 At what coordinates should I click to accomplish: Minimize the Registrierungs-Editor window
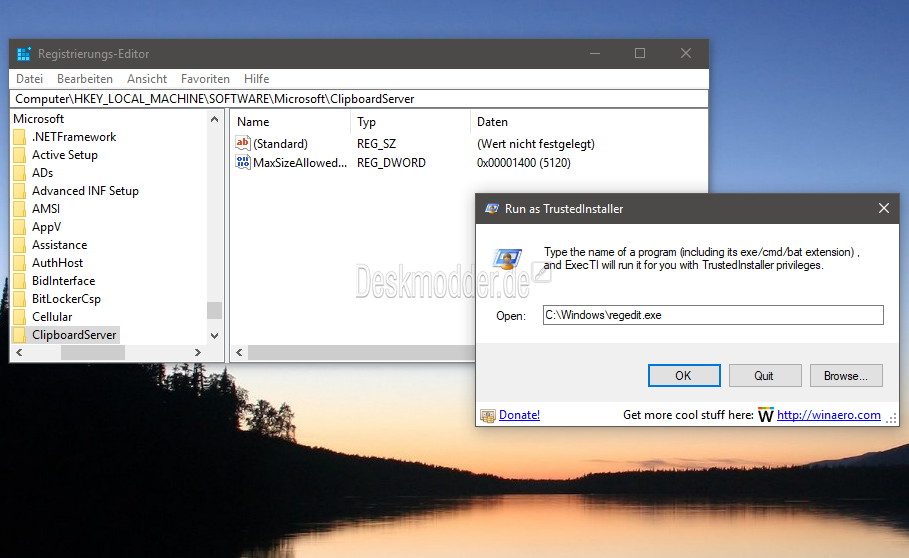[x=595, y=53]
